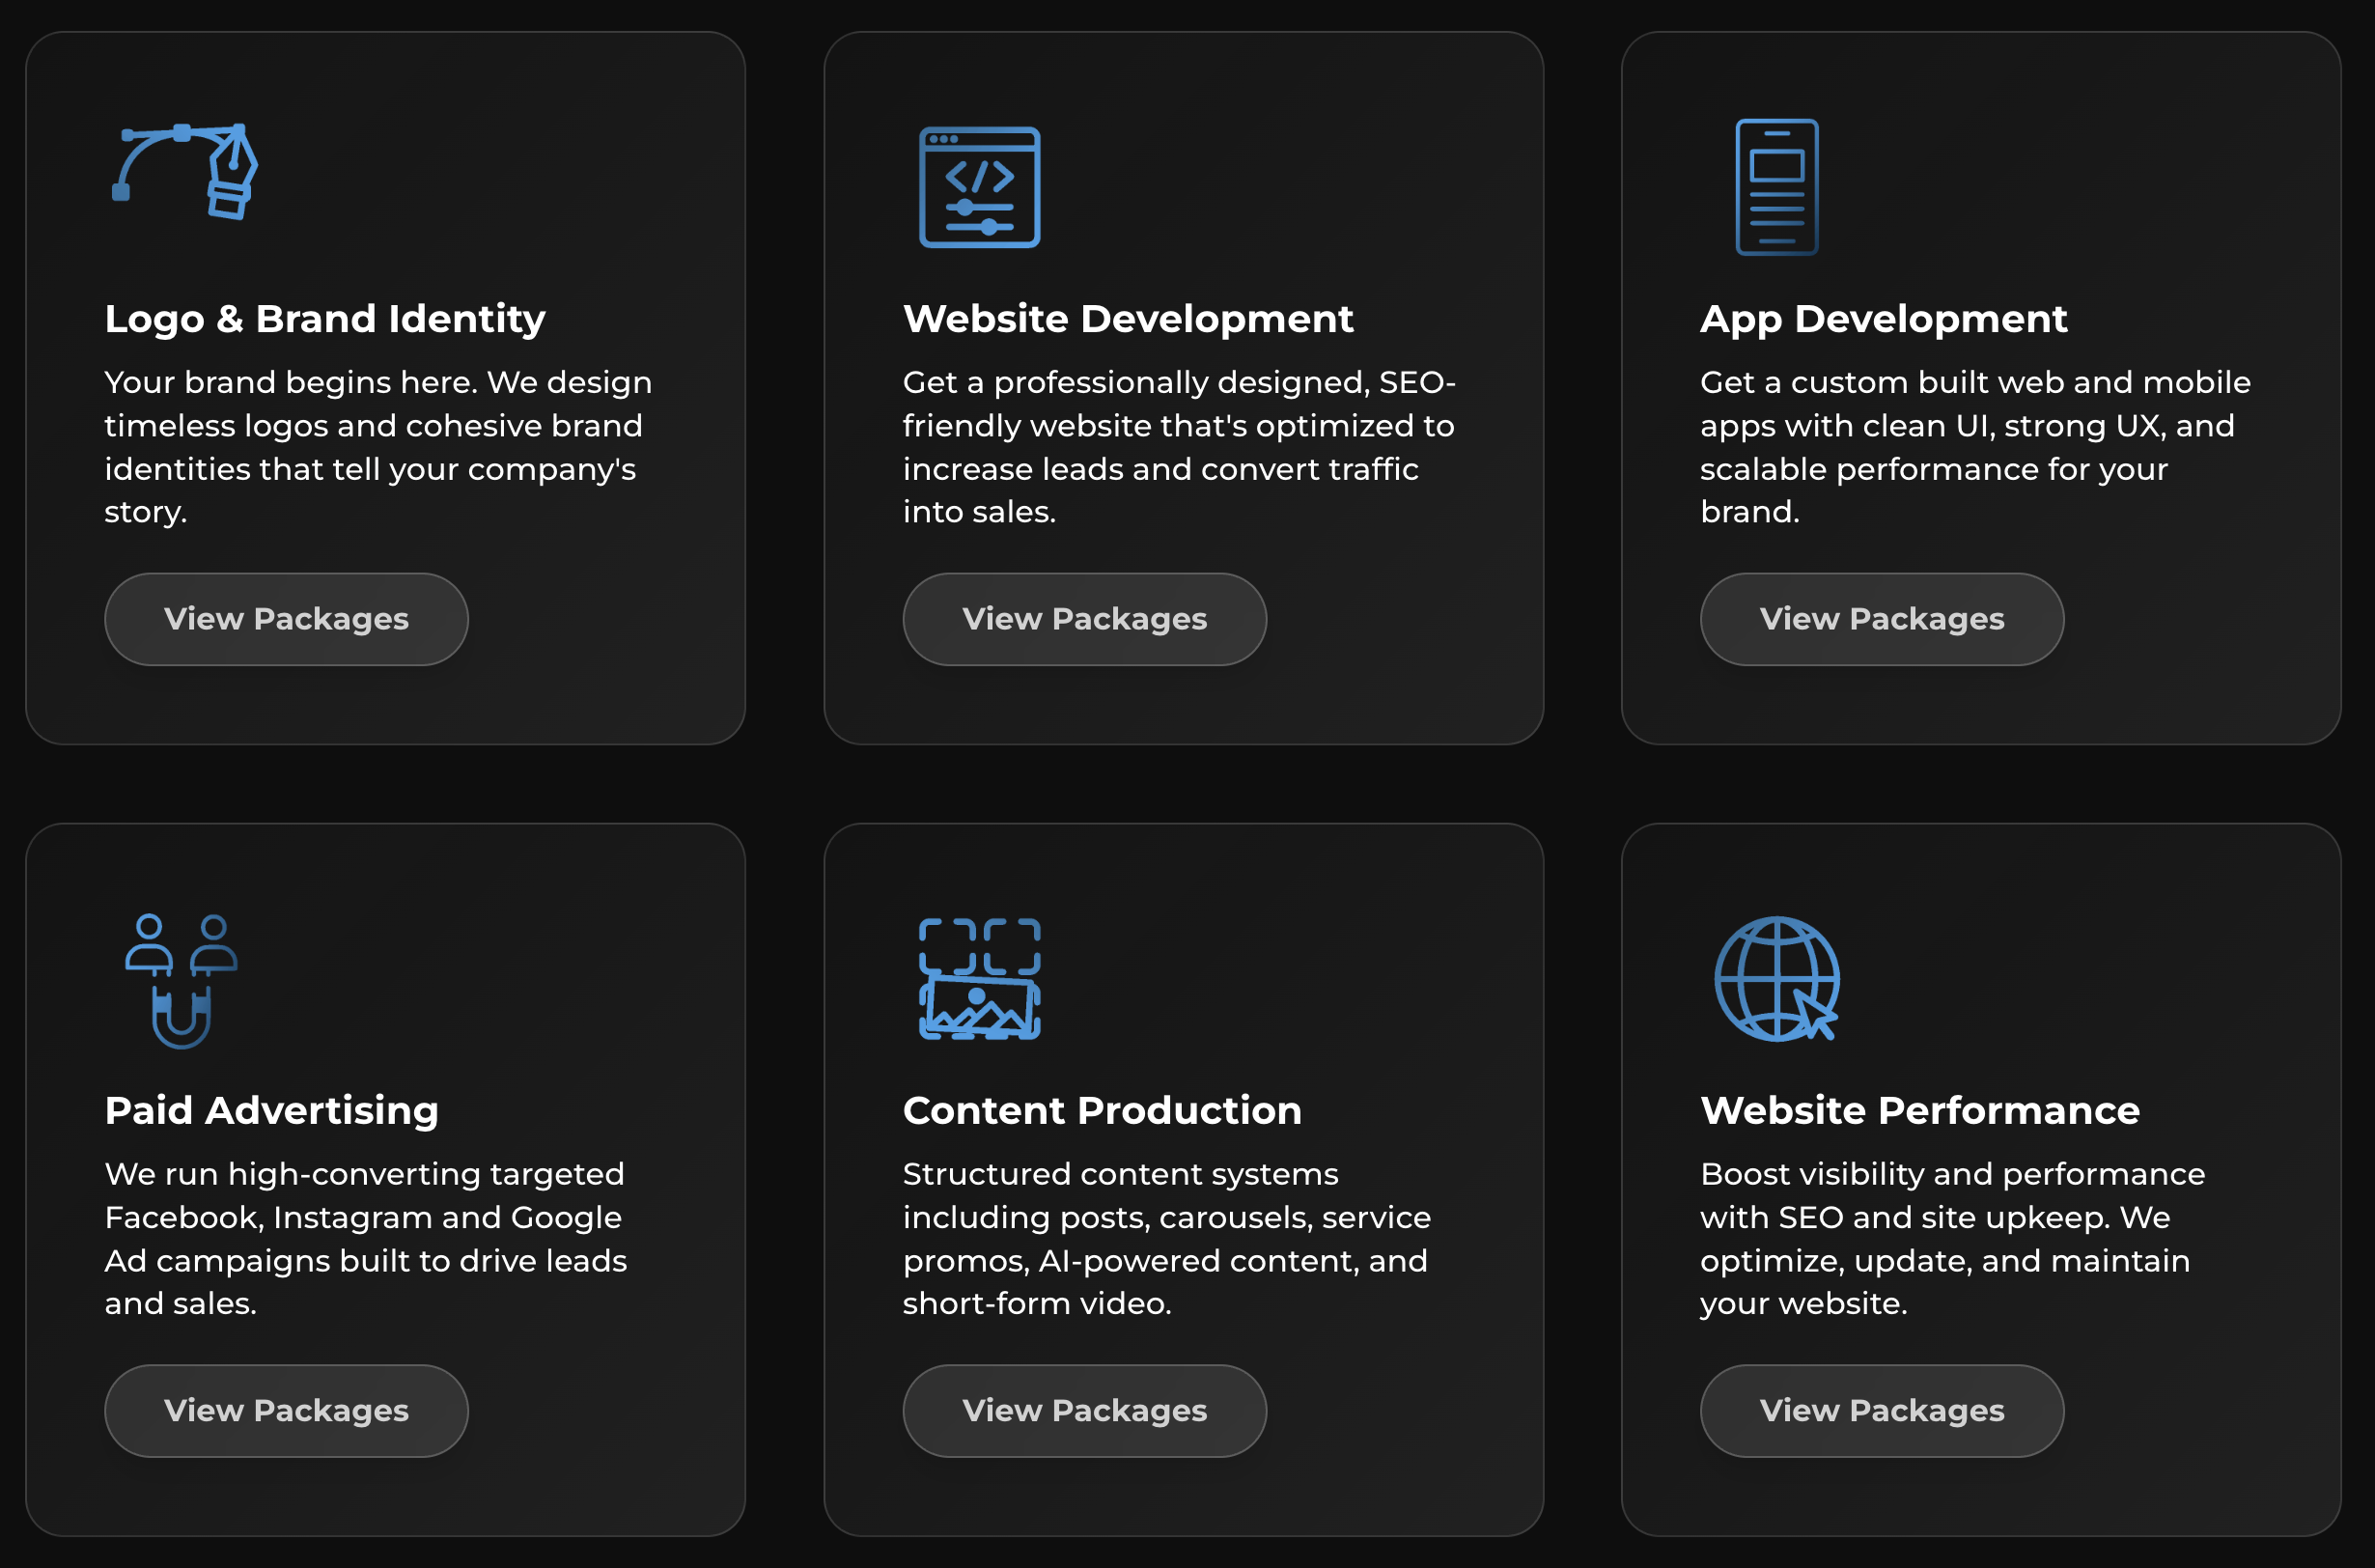Open View Packages for Website Performance
The image size is (2375, 1568).
point(1881,1410)
